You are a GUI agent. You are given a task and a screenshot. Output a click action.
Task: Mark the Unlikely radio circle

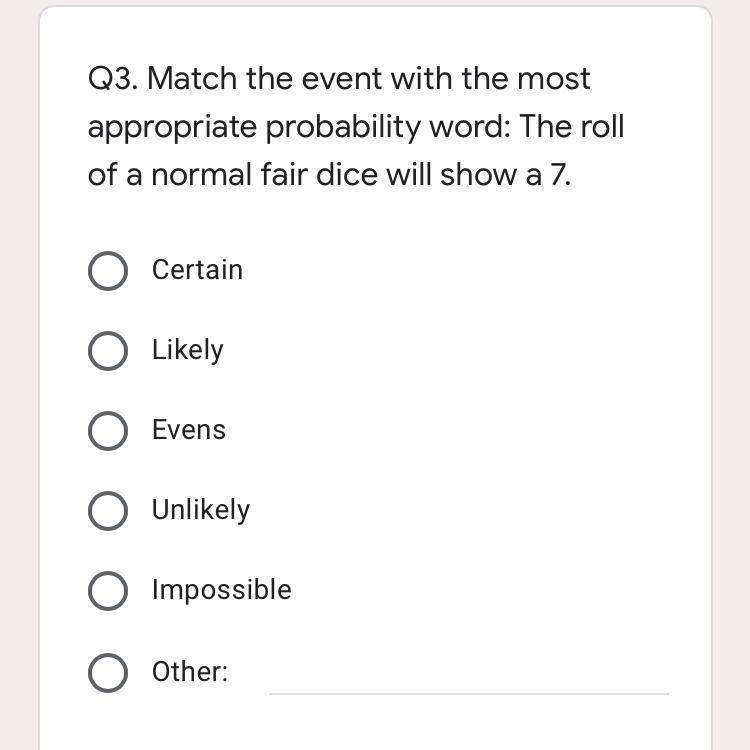108,511
